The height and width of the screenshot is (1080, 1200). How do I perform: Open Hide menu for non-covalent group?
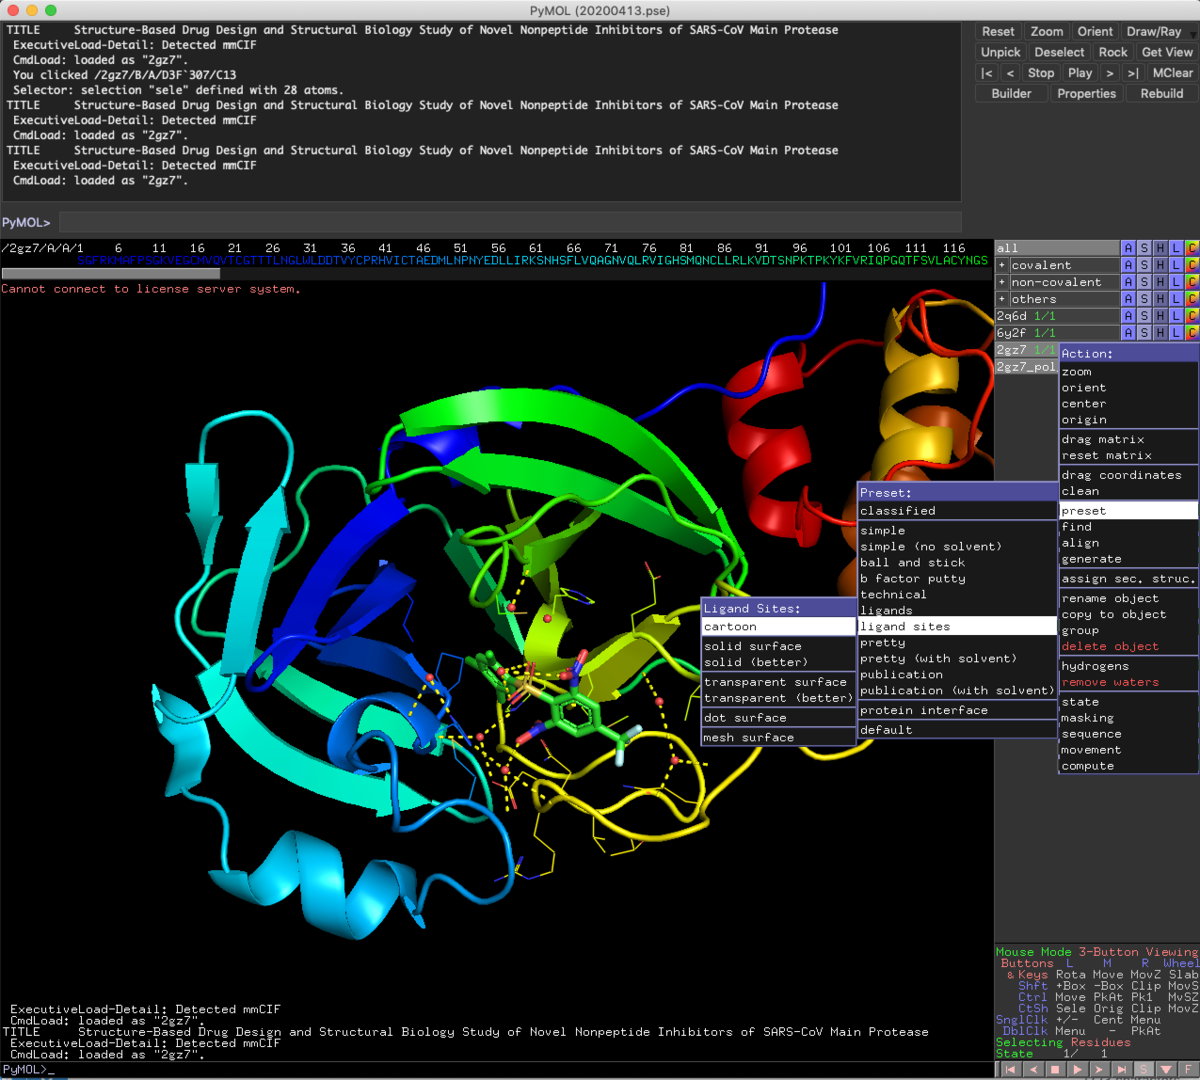1160,282
